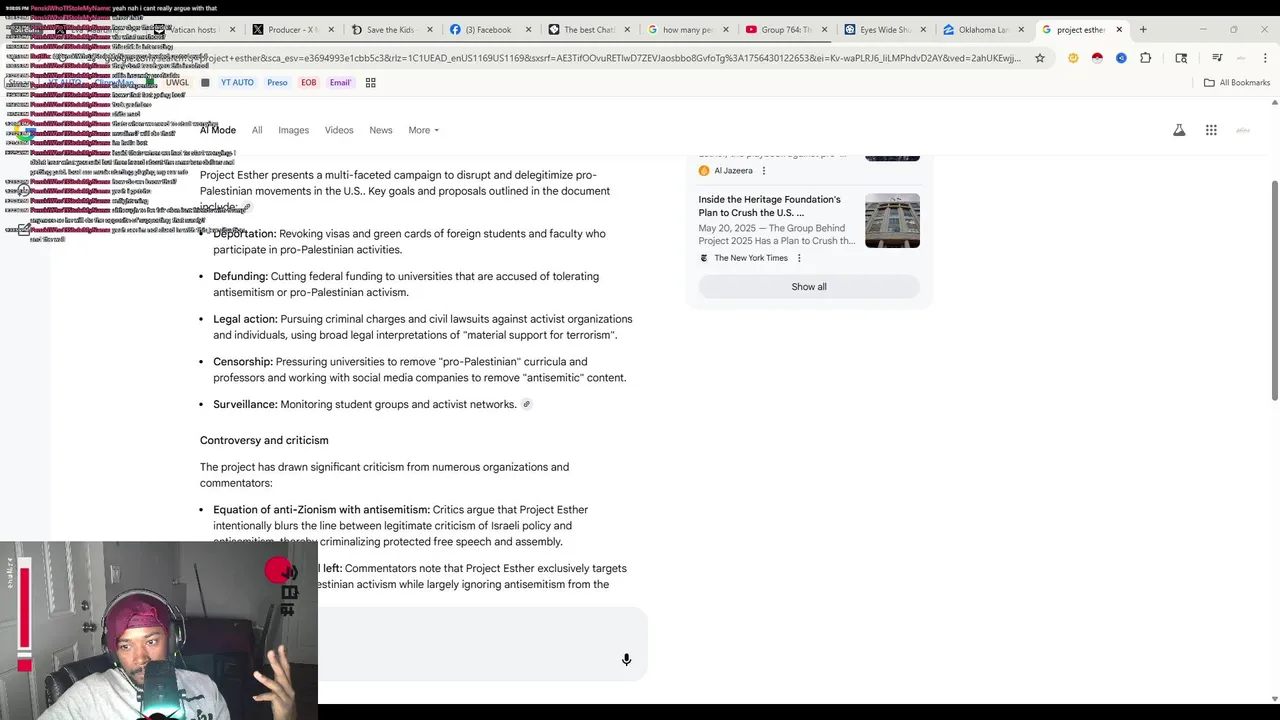Click the 'Deportation:' bullet label
1280x720 pixels.
point(245,234)
